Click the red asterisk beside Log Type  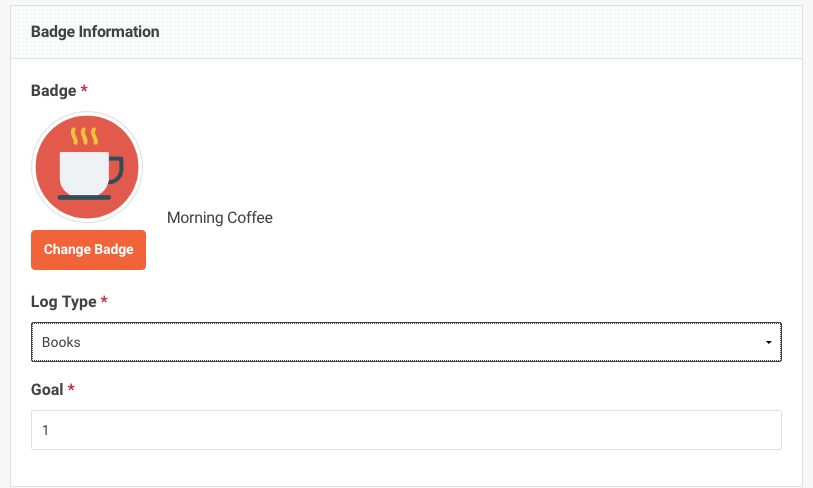[104, 300]
